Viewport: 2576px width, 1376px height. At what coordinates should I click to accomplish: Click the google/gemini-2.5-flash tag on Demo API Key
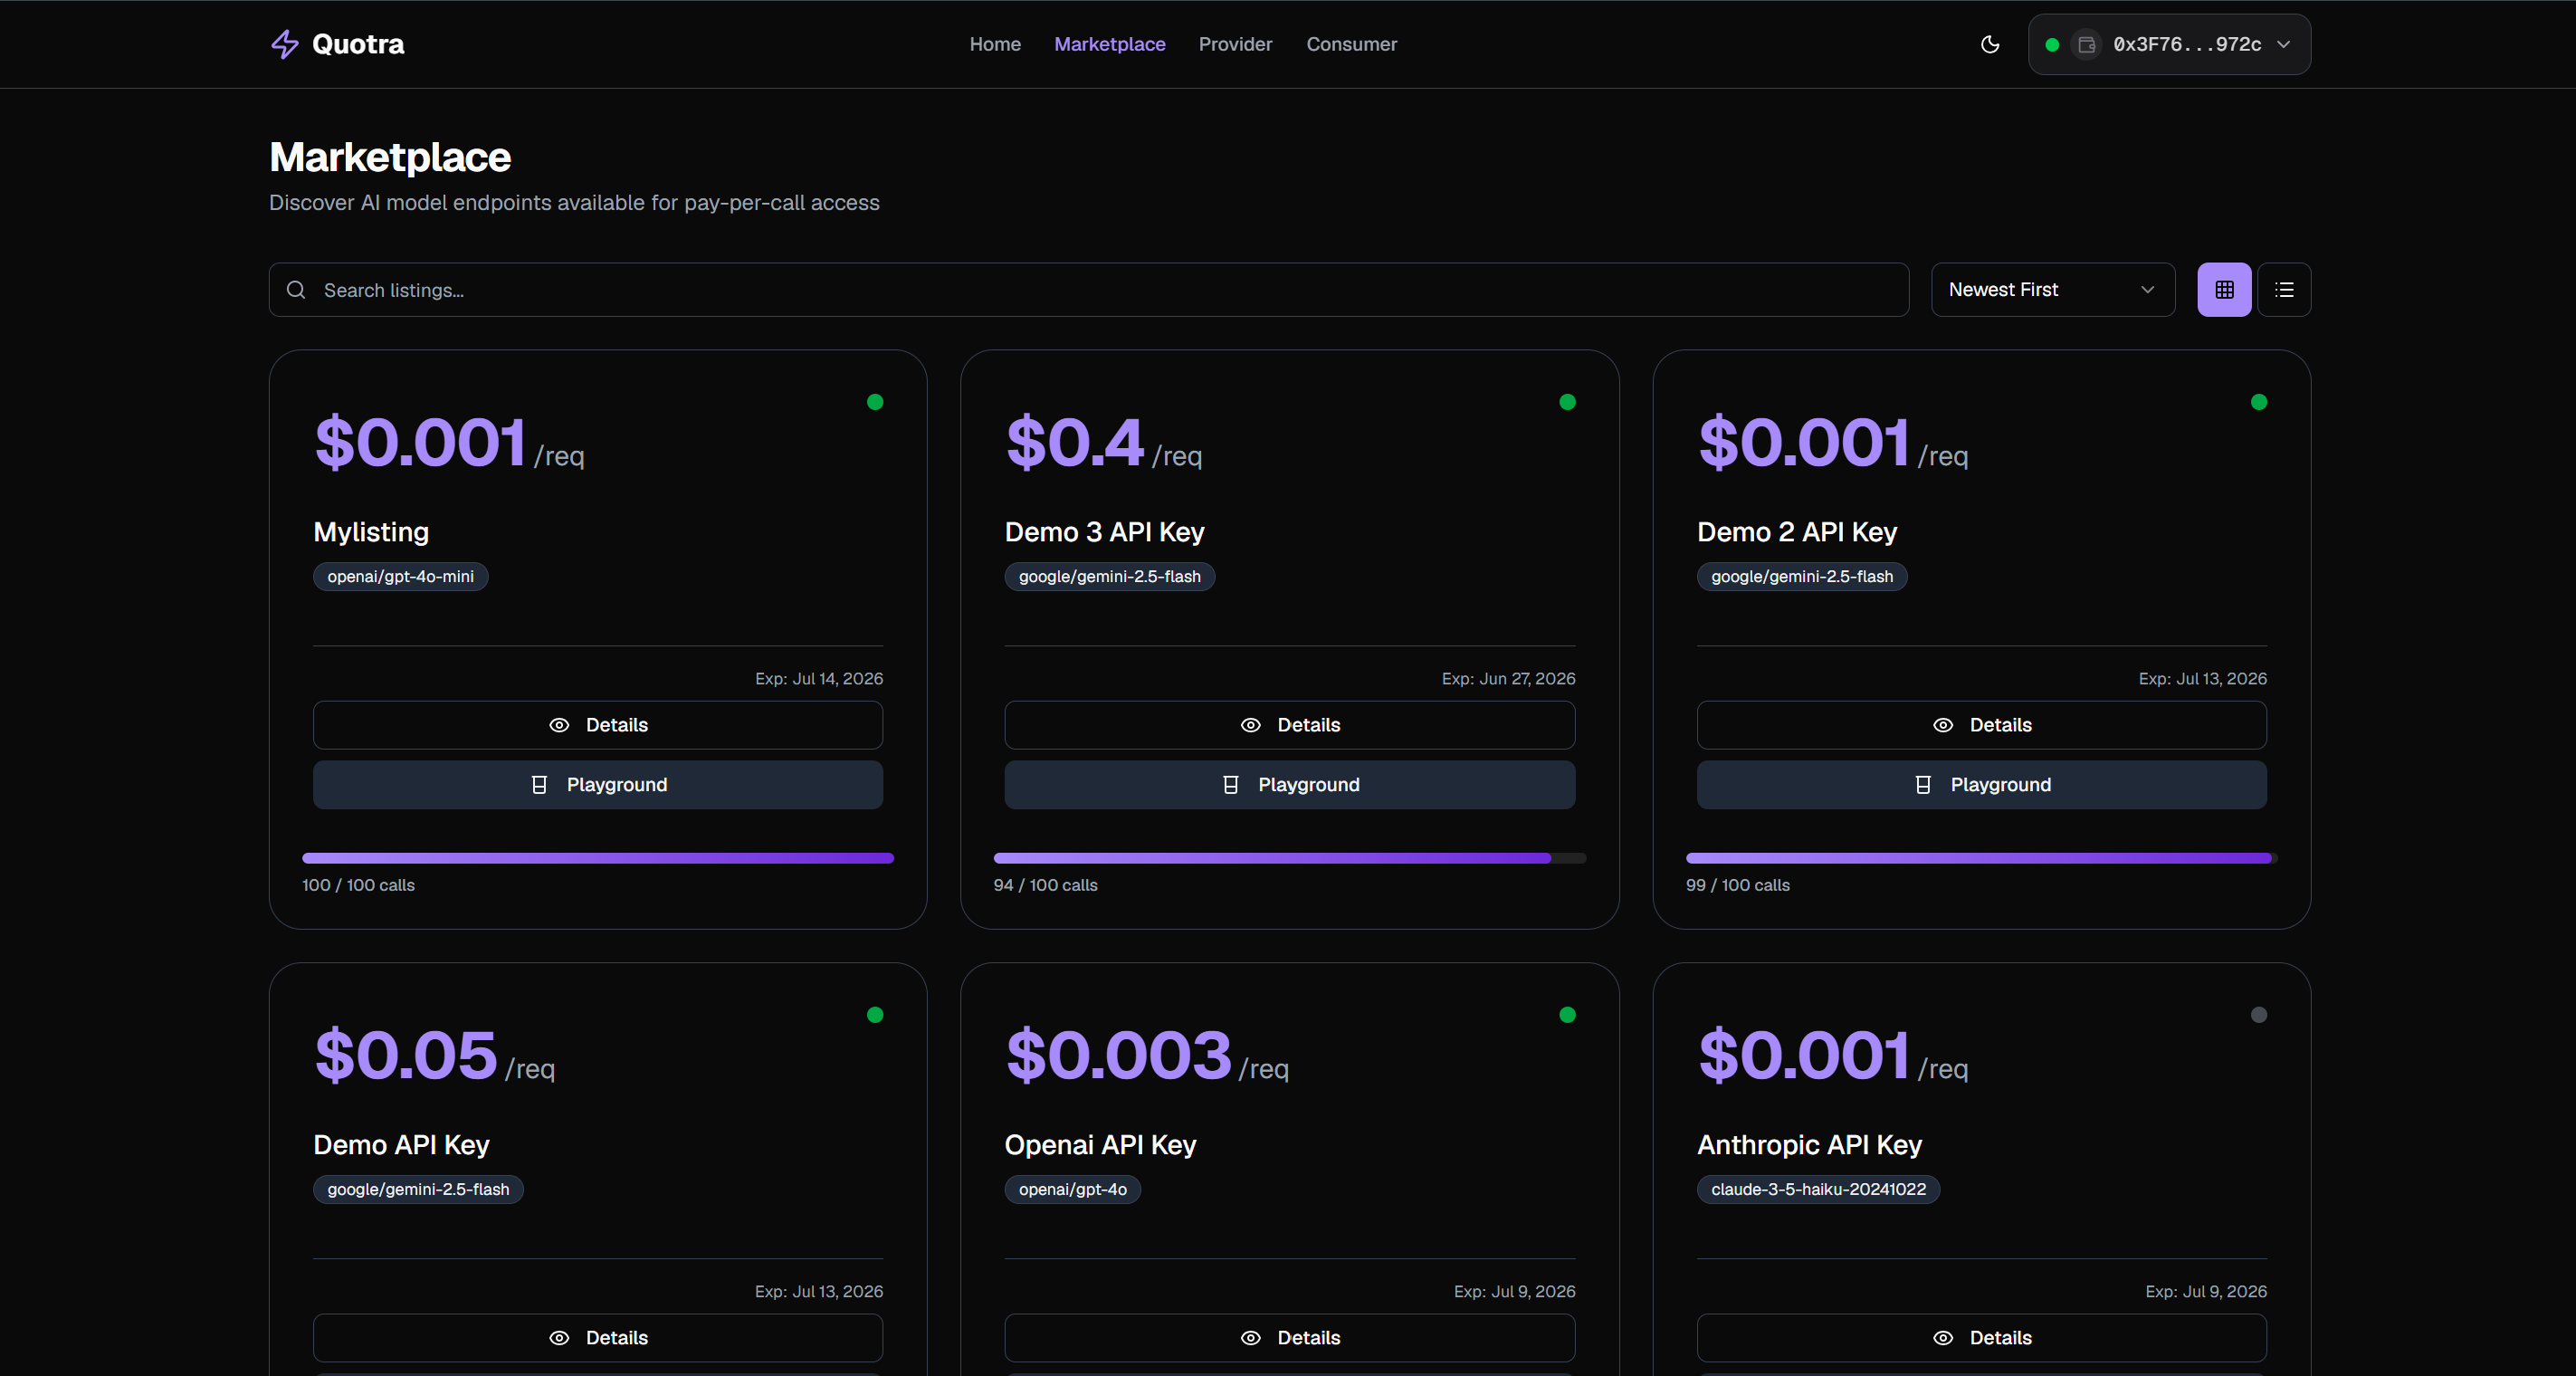tap(418, 1190)
